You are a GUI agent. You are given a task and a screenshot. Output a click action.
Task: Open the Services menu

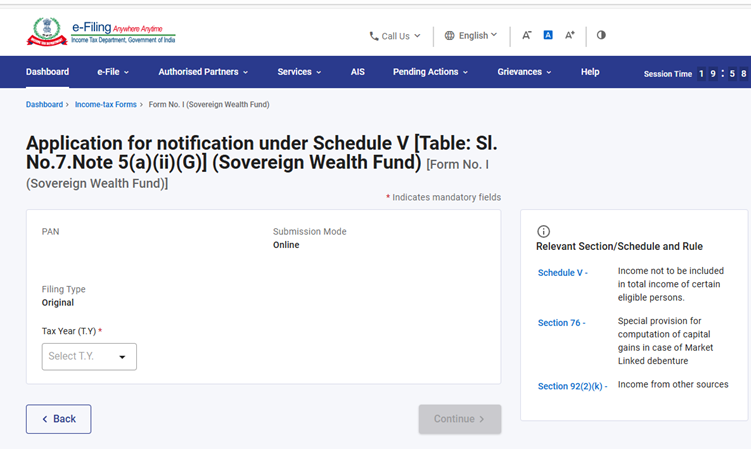299,72
